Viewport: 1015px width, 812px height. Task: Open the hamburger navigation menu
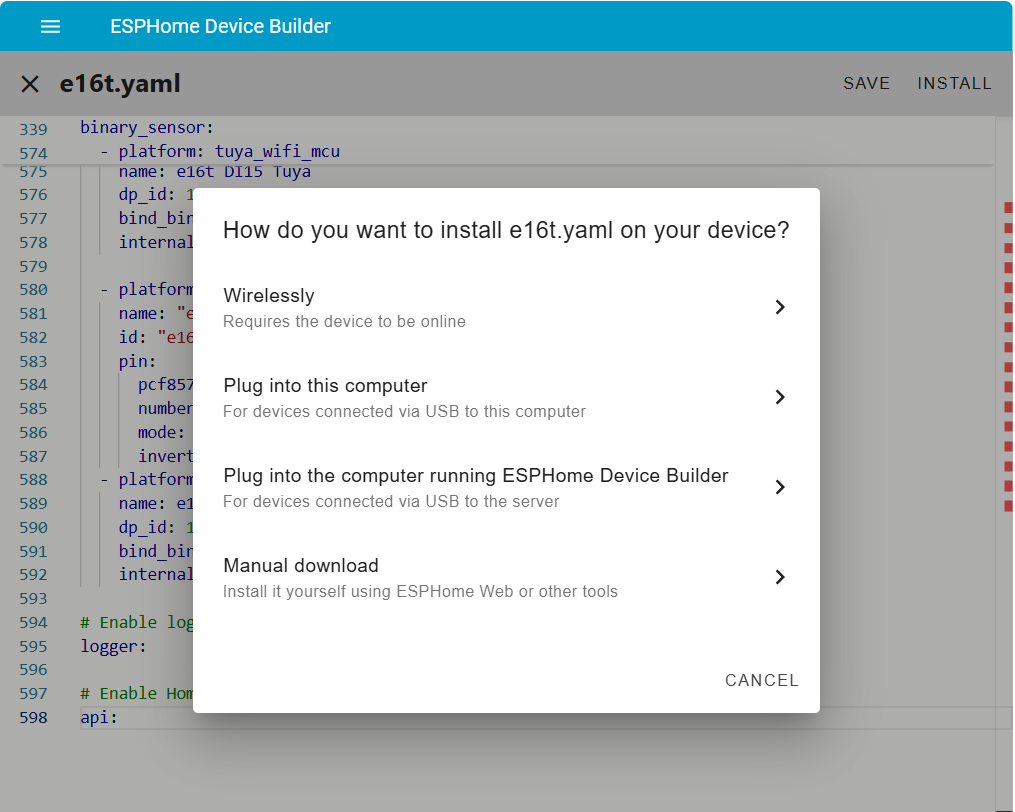pos(50,27)
